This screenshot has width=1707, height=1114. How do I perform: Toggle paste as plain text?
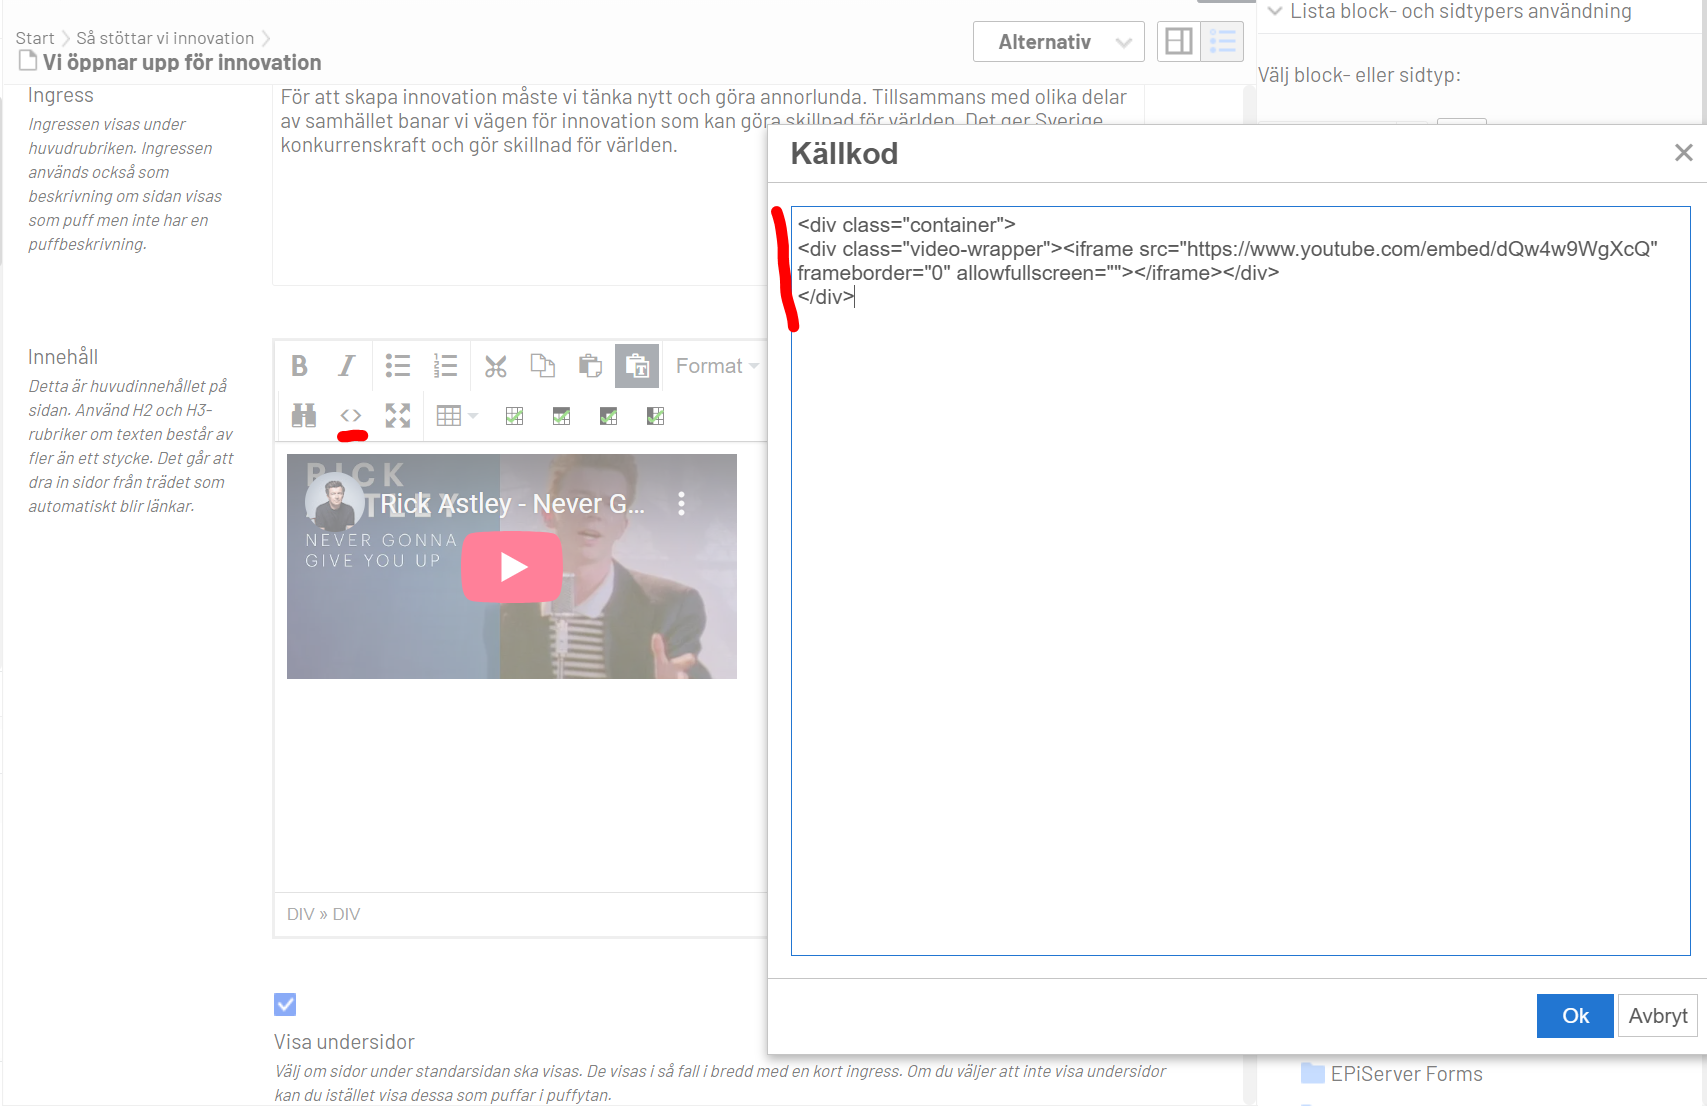(636, 366)
